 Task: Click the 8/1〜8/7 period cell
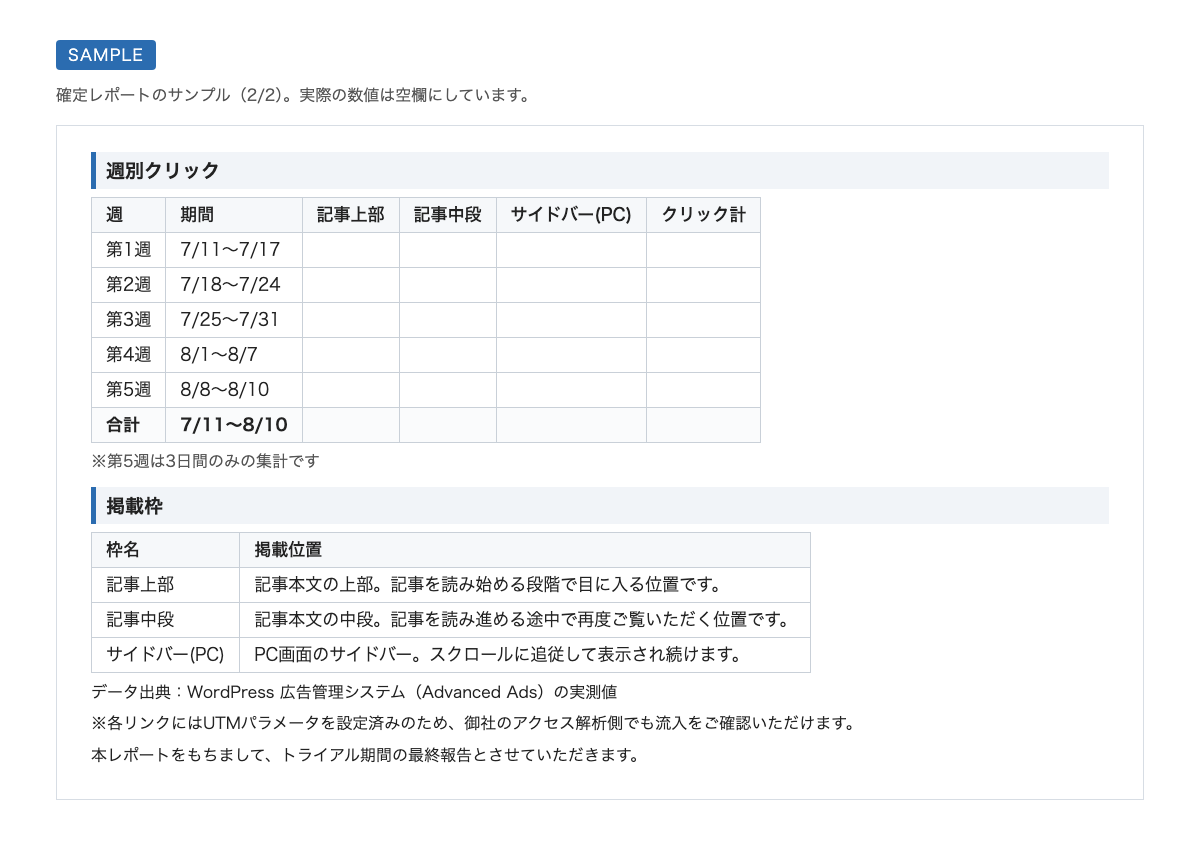234,355
